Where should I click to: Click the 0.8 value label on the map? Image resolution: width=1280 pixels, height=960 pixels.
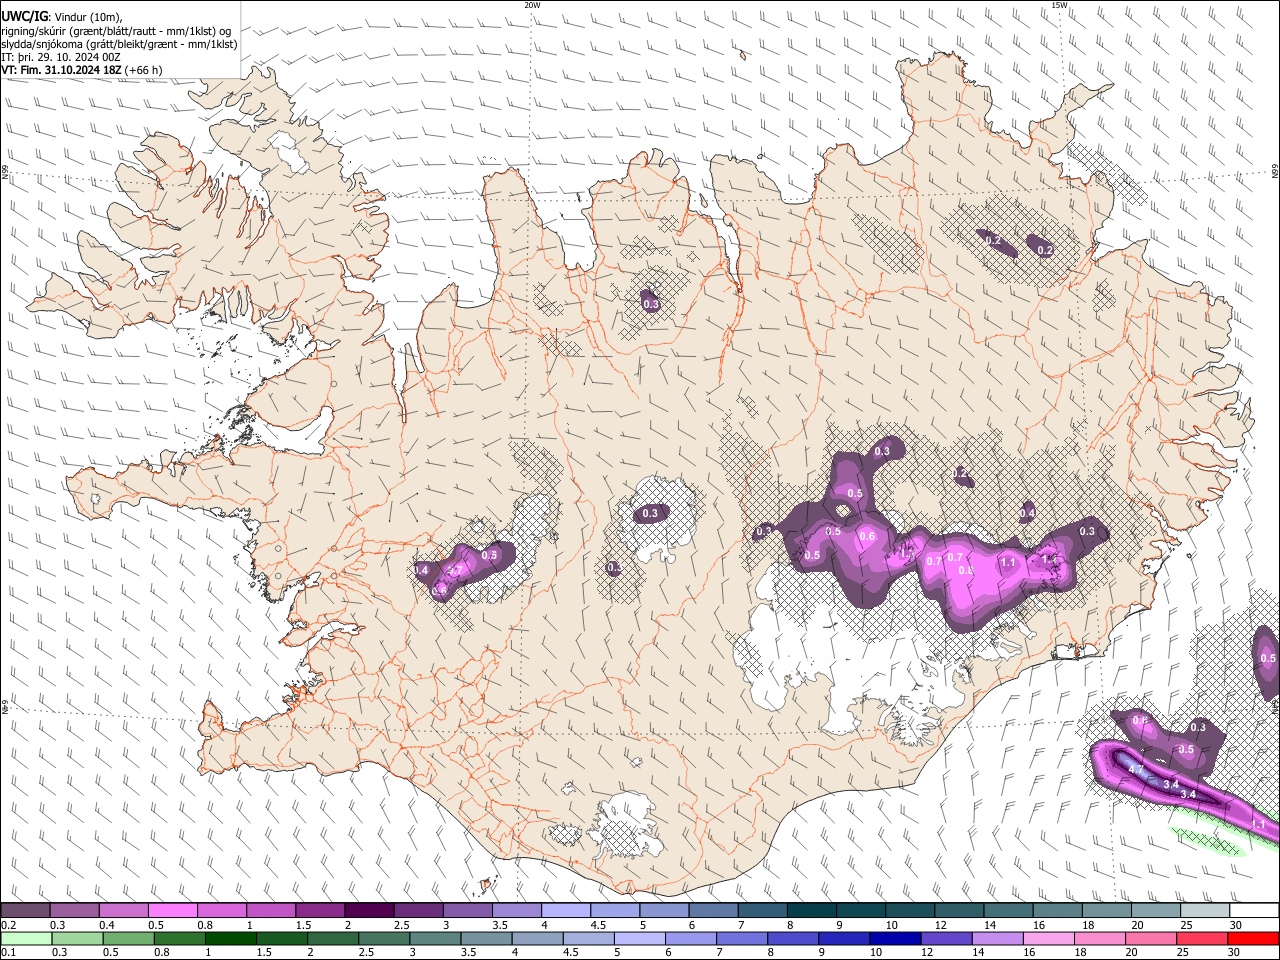coord(966,570)
